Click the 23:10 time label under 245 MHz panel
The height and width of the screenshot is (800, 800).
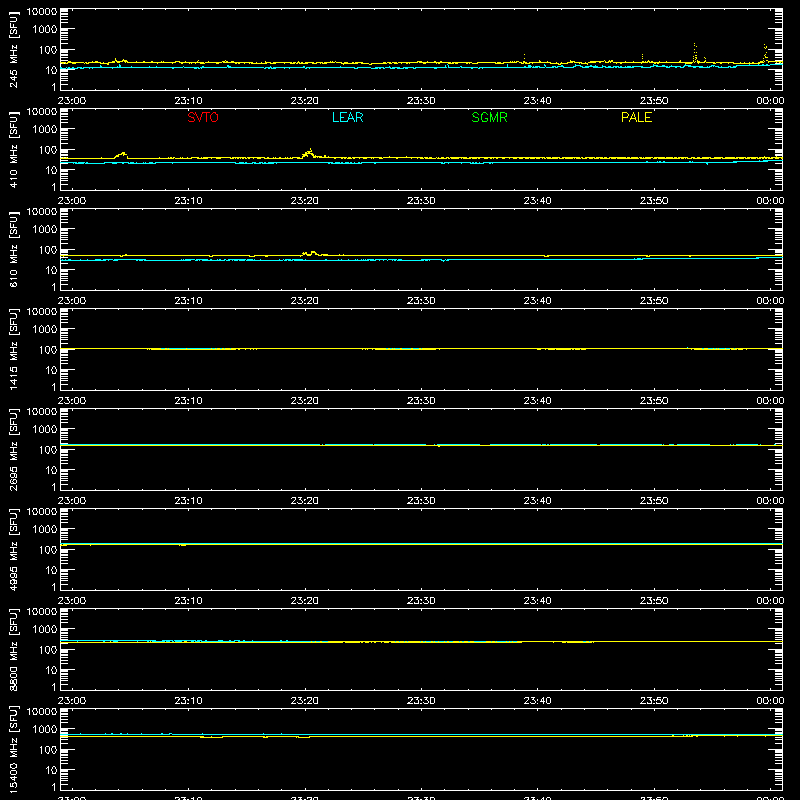(x=188, y=101)
